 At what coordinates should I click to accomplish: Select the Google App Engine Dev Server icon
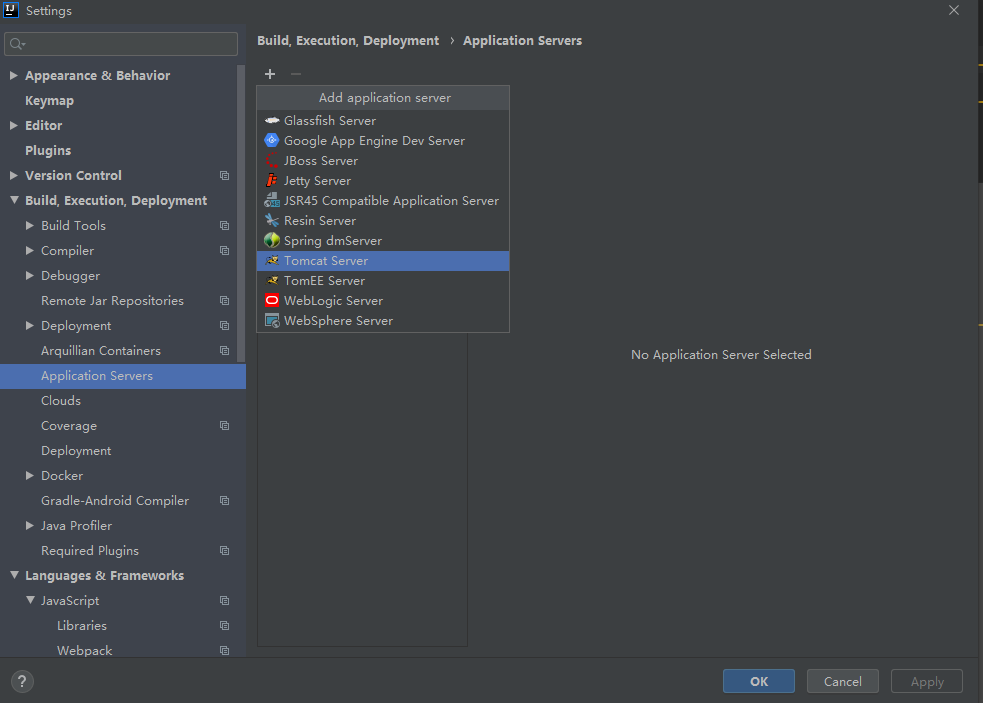coord(272,141)
